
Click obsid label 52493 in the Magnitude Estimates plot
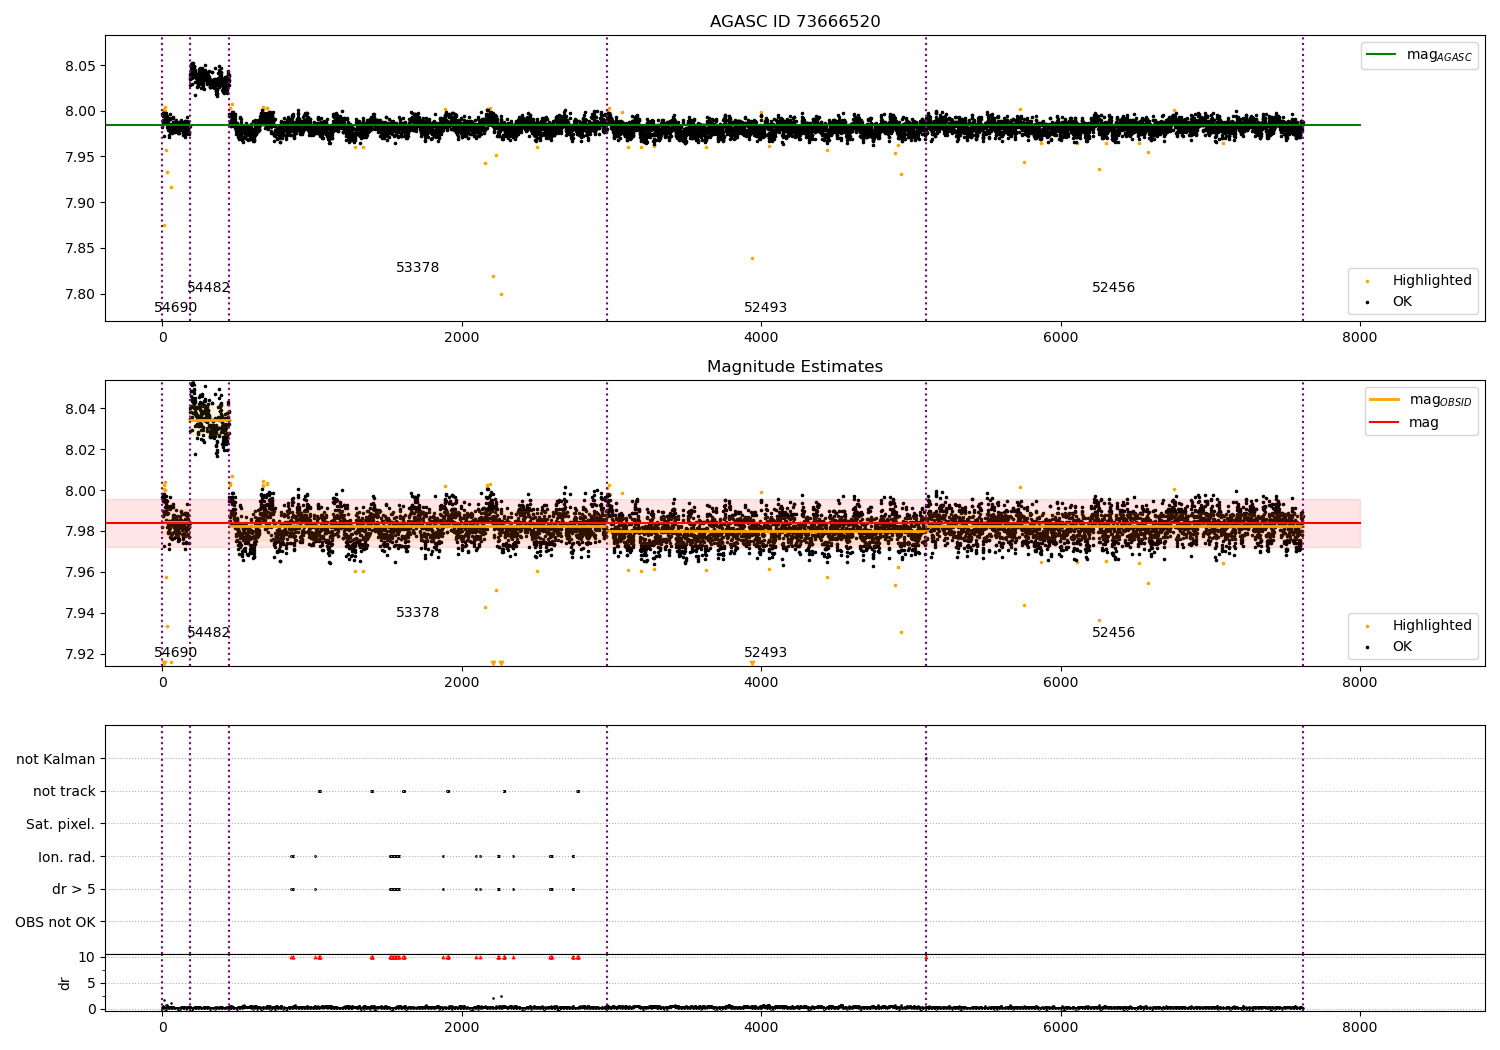765,653
